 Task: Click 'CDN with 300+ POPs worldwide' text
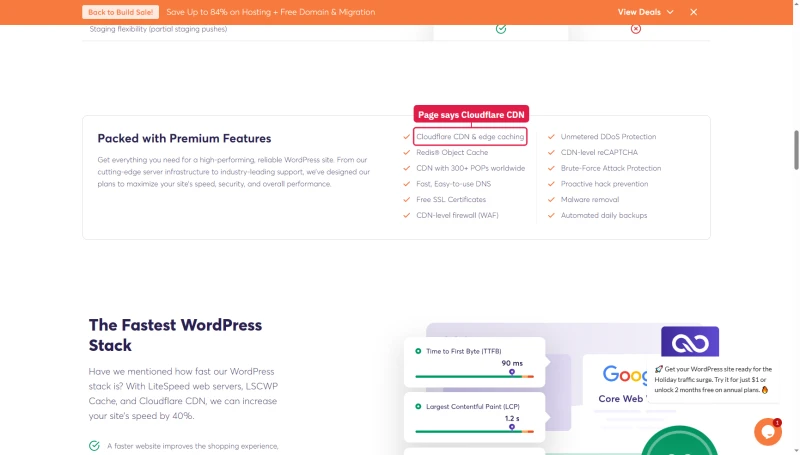click(470, 168)
